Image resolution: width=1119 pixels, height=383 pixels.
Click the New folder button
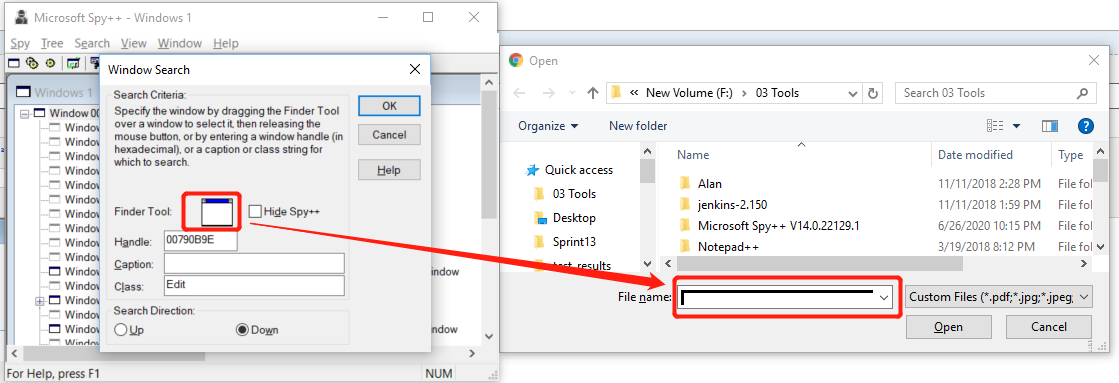coord(638,126)
